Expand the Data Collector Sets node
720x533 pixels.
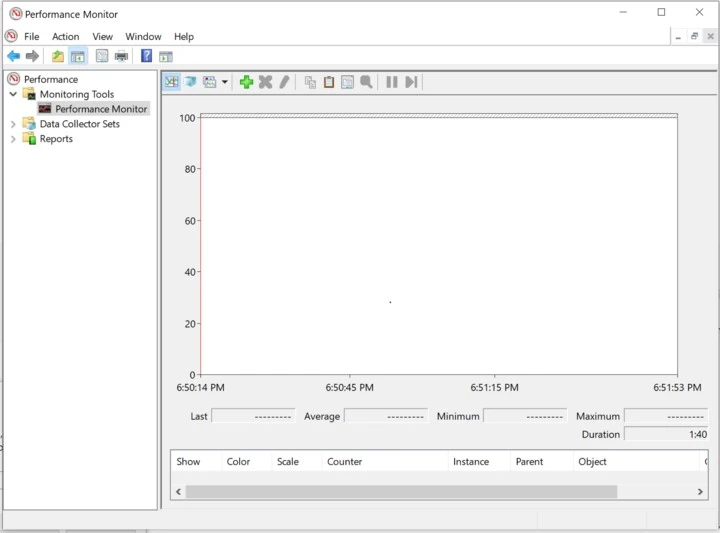pos(13,124)
